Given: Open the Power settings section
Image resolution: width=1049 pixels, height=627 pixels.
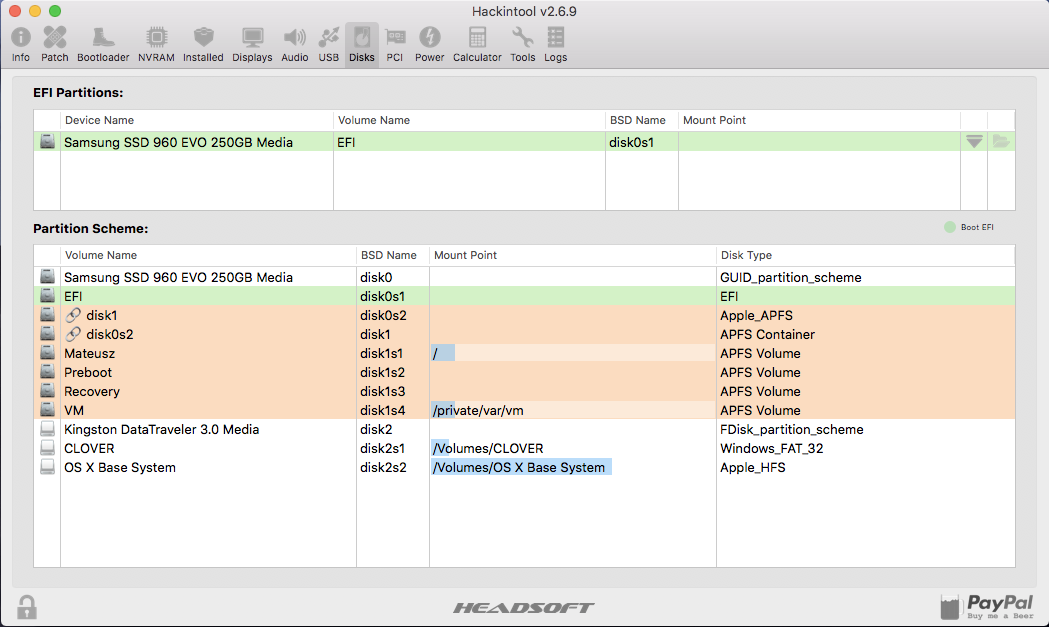Looking at the screenshot, I should click(x=430, y=45).
